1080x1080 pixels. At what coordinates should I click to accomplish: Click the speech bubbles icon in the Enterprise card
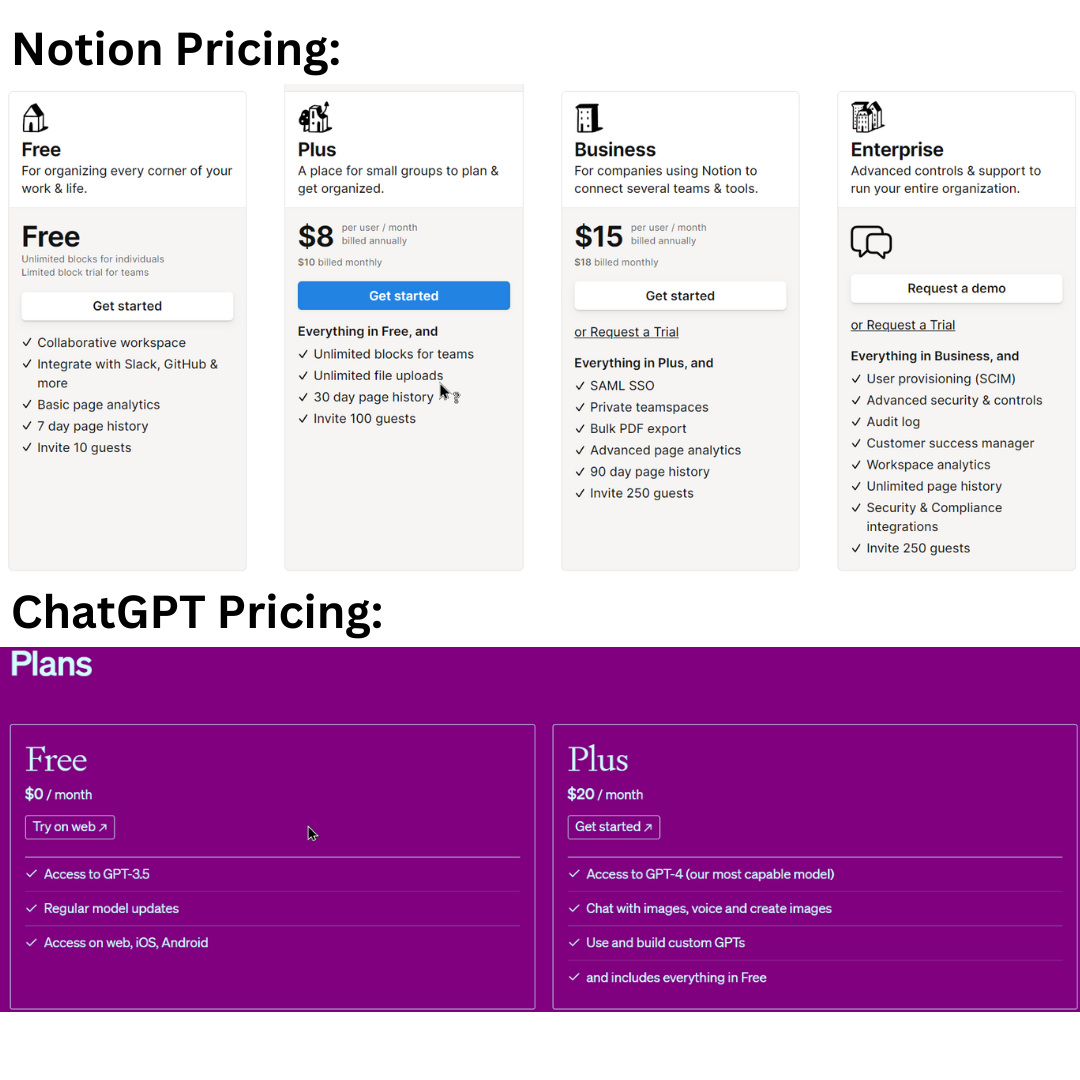coord(871,241)
